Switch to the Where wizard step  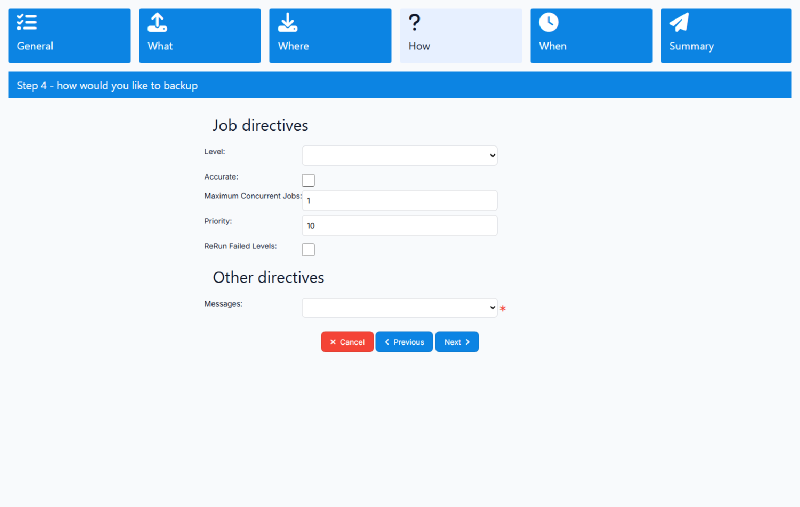pyautogui.click(x=331, y=36)
